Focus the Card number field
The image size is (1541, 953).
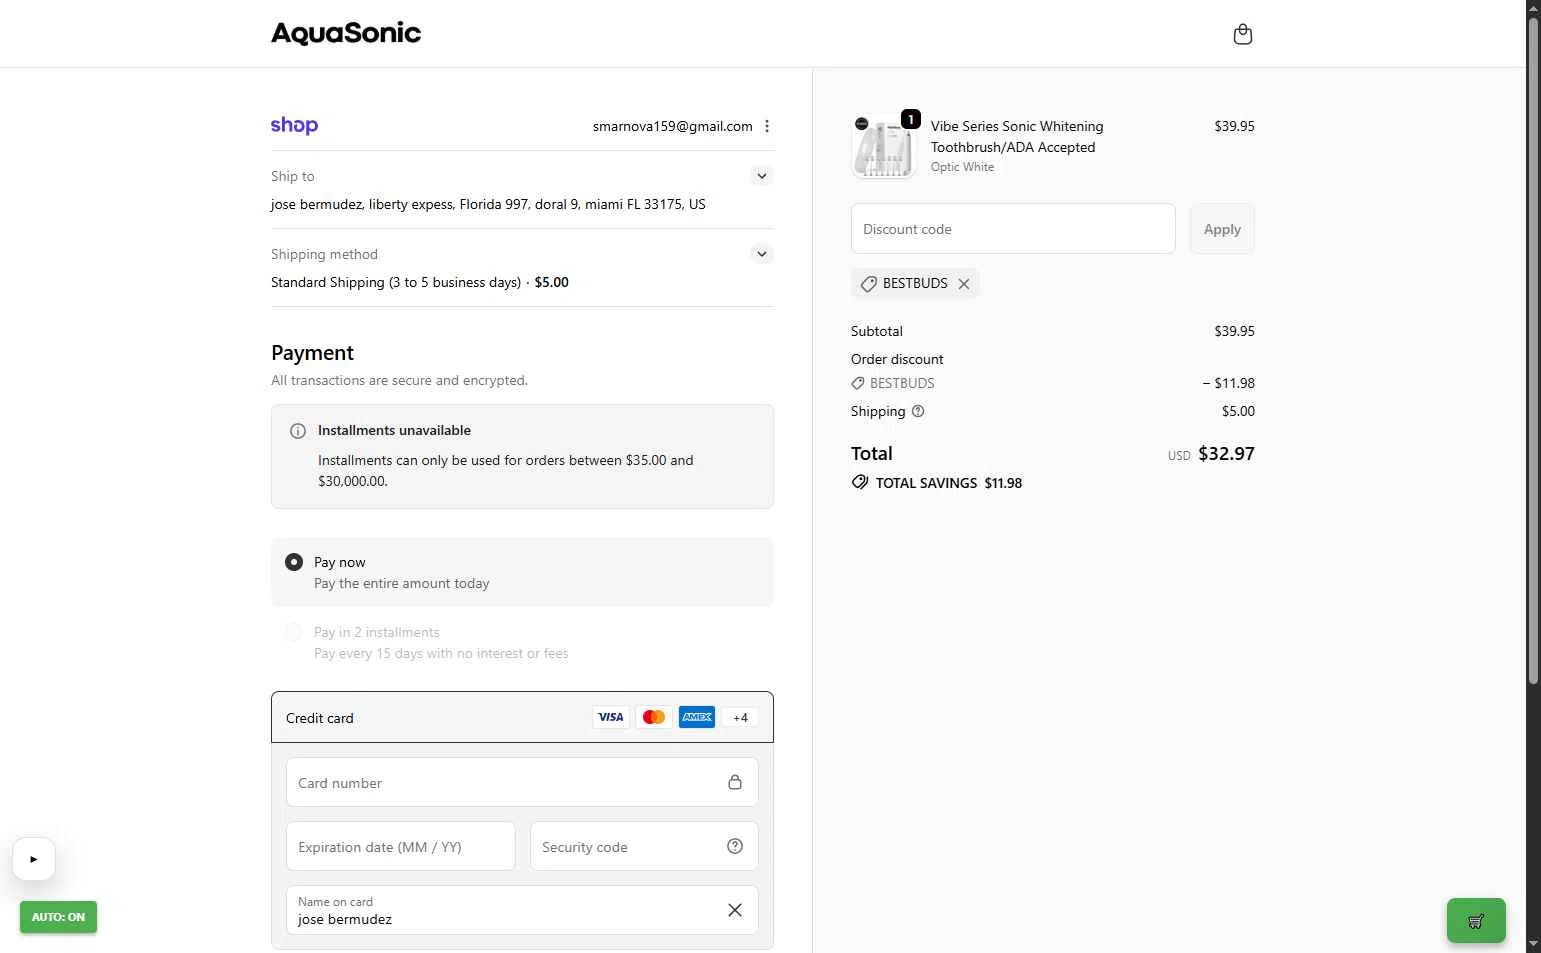pos(522,782)
